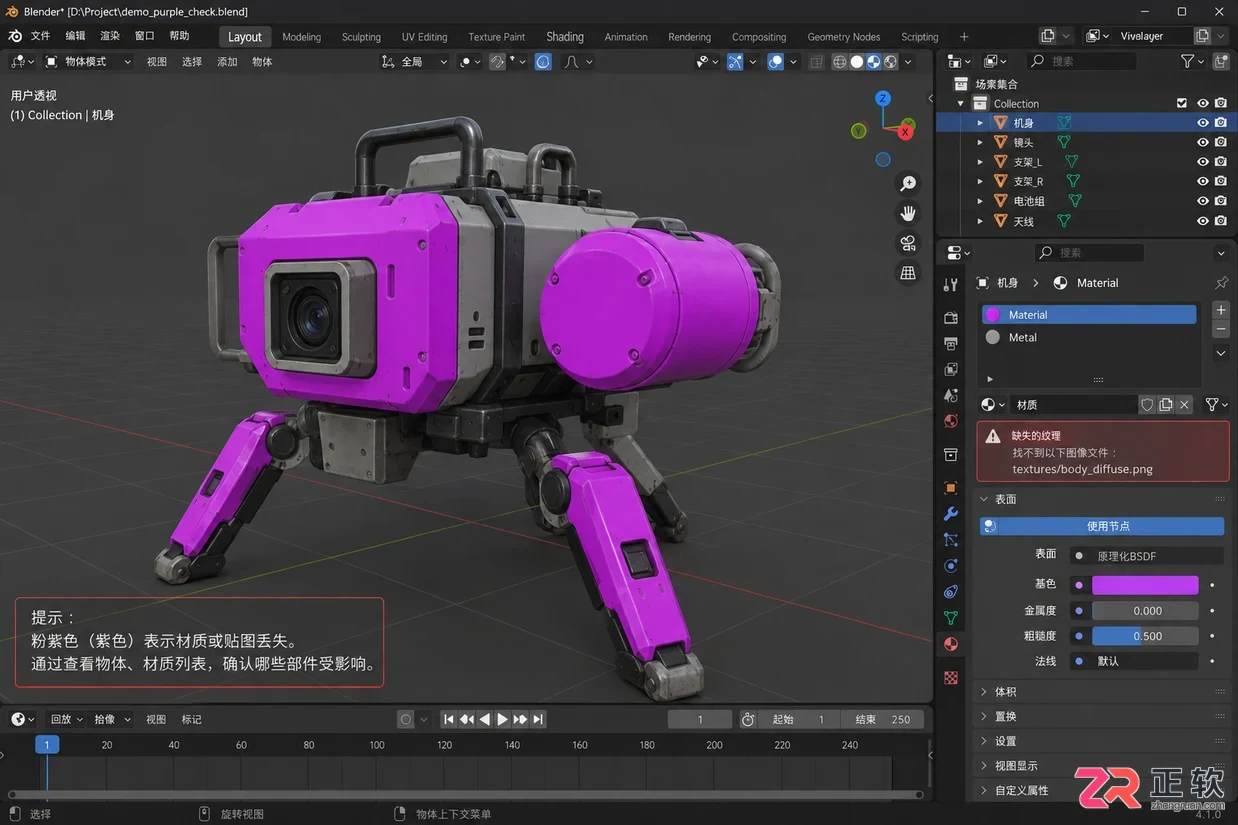Hide 镜头 object with eye icon
This screenshot has height=825, width=1238.
pyautogui.click(x=1203, y=142)
